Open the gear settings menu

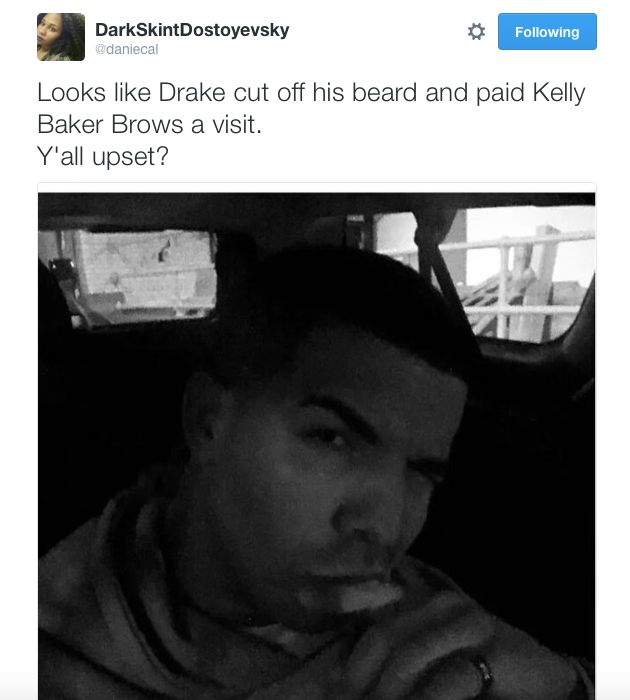(x=476, y=32)
